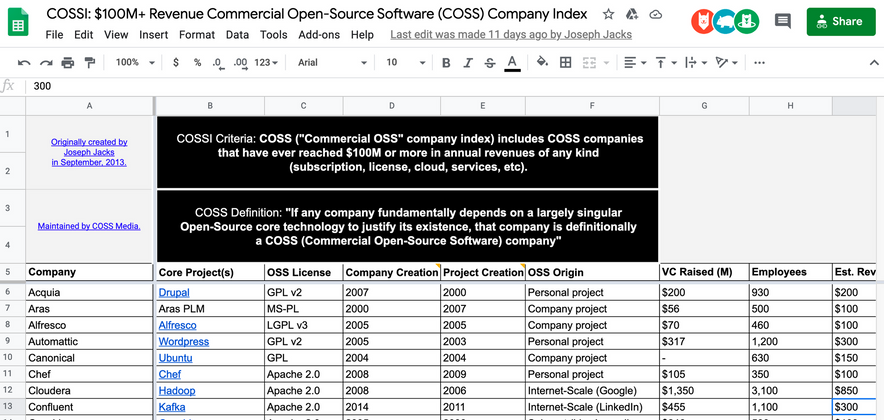Print the spreadsheet using the printer icon
The width and height of the screenshot is (884, 420).
68,63
